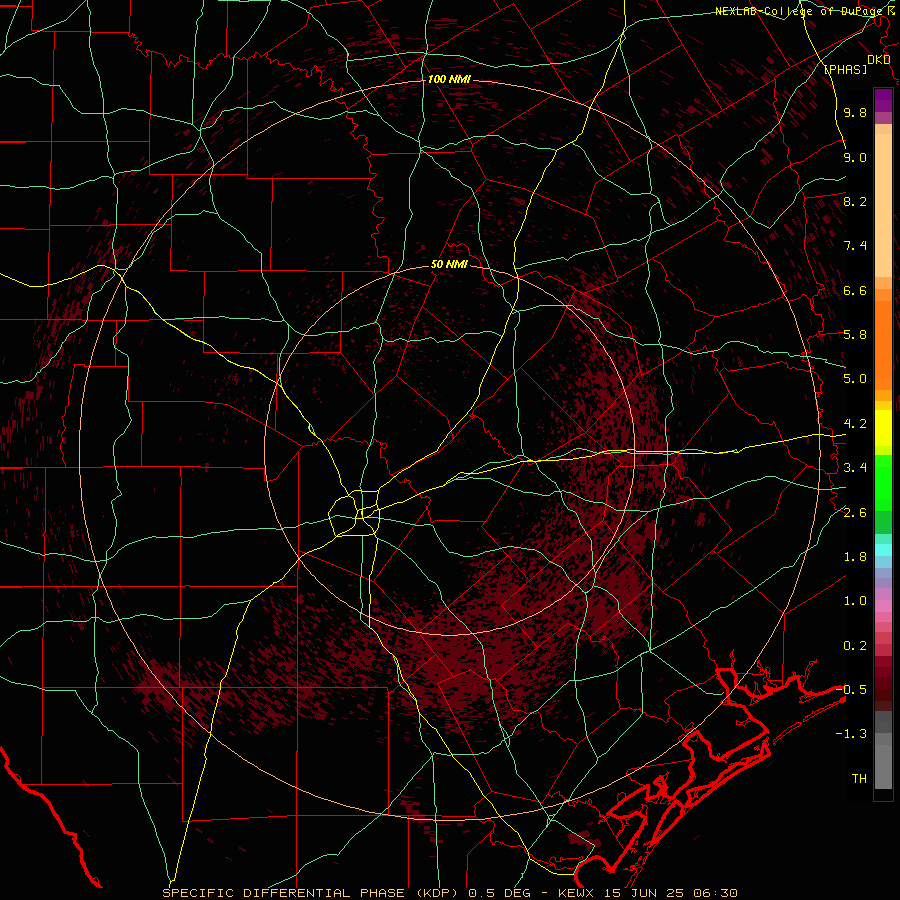This screenshot has height=900, width=900.
Task: Click the 5.8 scale value label
Action: (x=855, y=335)
